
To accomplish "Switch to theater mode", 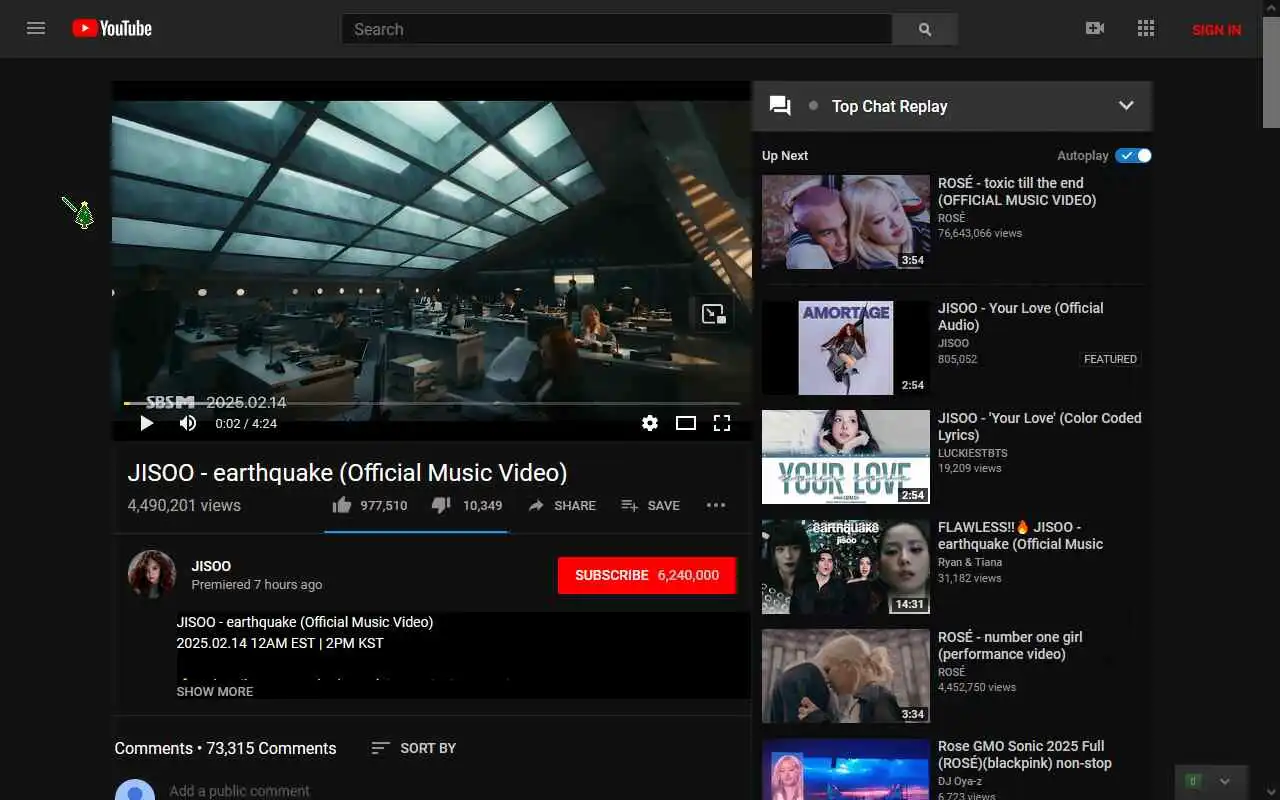I will point(686,423).
